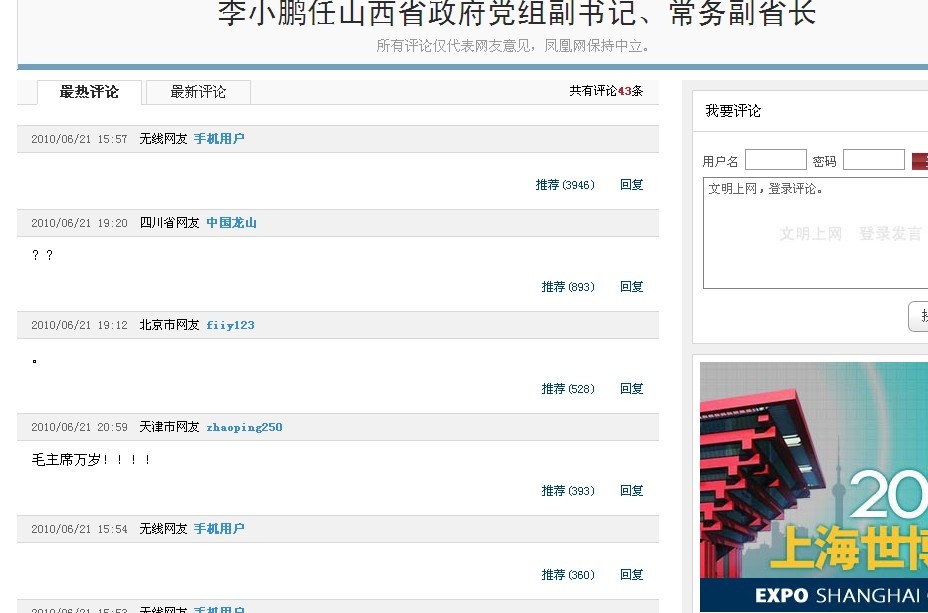Open user profile 中国龙山

231,223
